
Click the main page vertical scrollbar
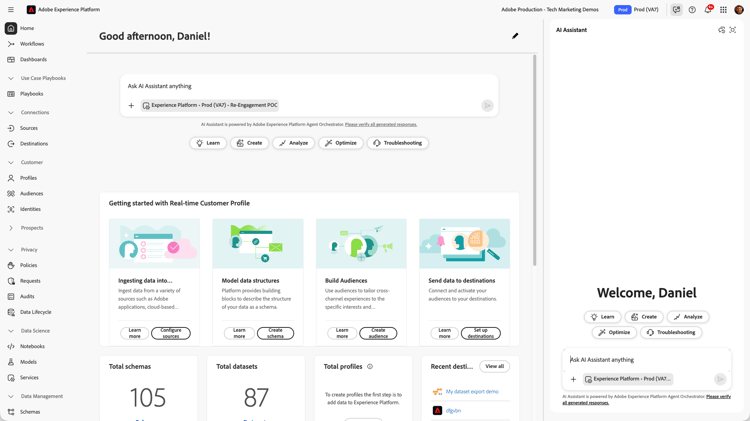(534, 160)
